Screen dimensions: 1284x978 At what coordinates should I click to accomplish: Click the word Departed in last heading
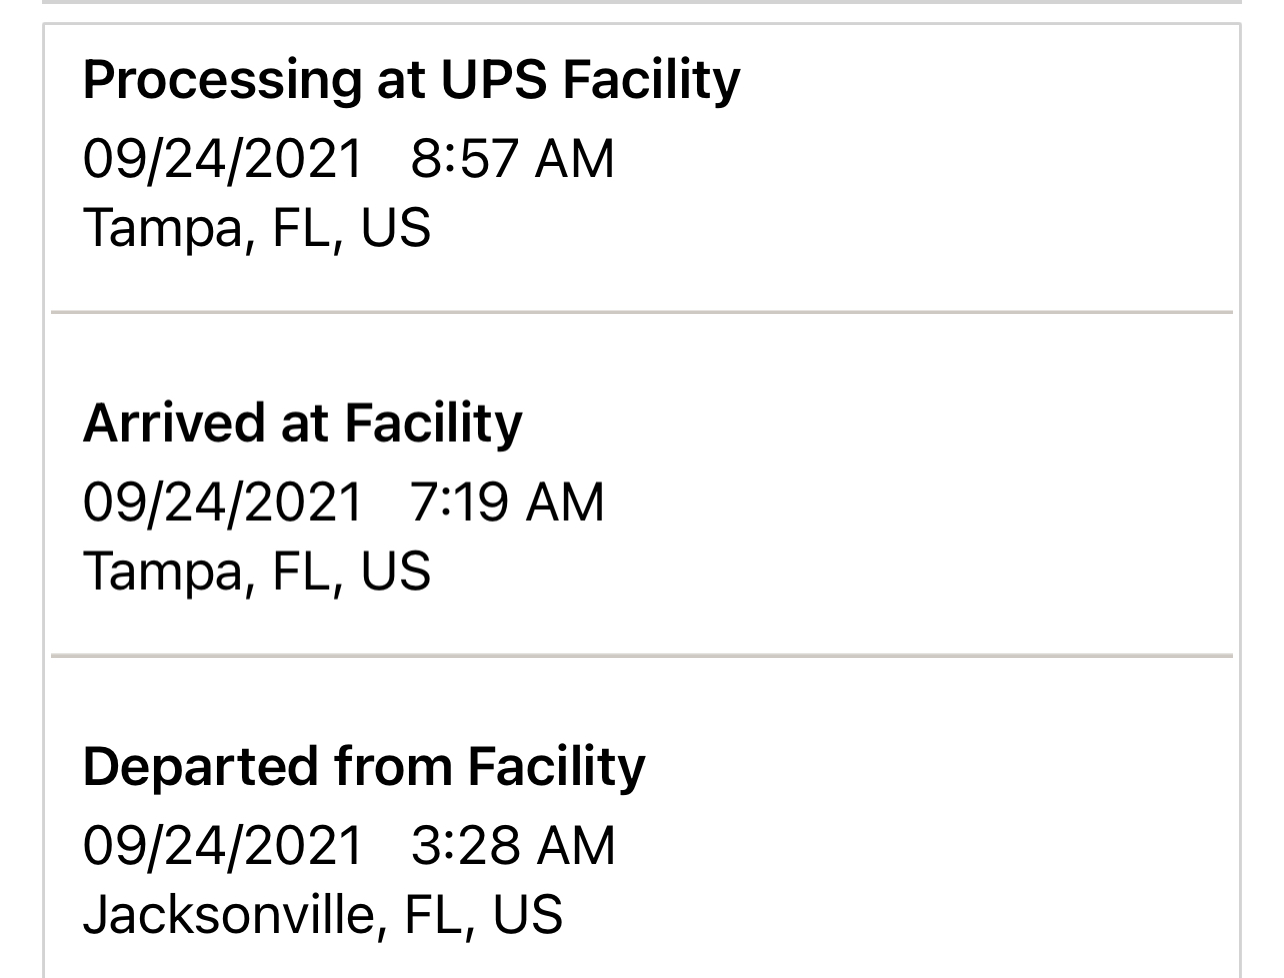[199, 767]
